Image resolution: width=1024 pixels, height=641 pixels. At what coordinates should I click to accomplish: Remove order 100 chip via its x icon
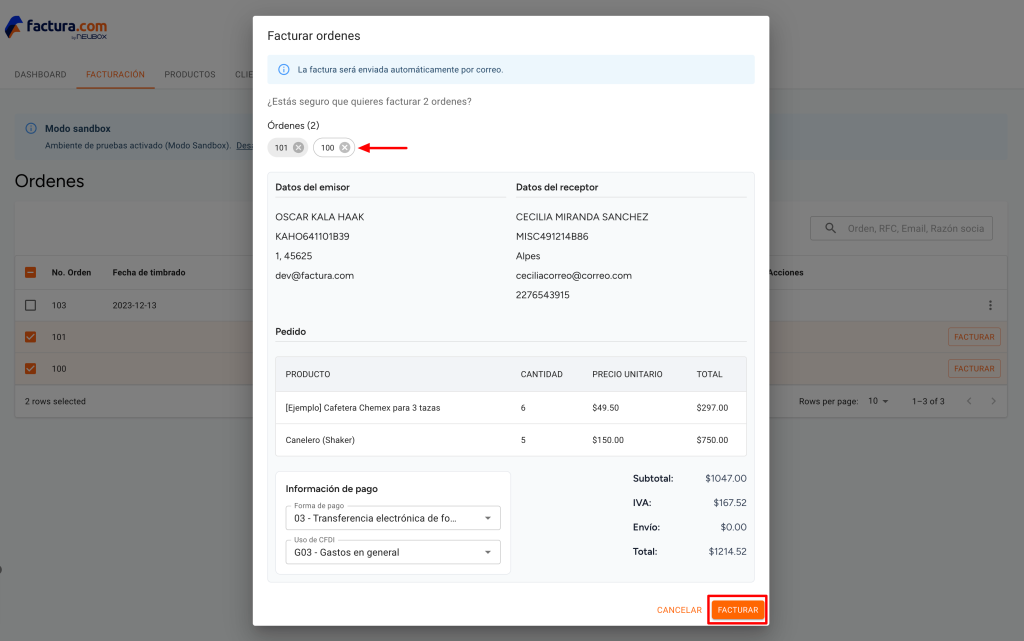pos(345,148)
